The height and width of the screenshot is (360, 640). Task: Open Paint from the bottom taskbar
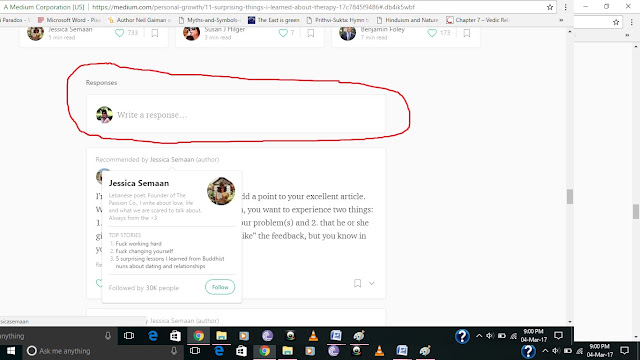coord(425,351)
